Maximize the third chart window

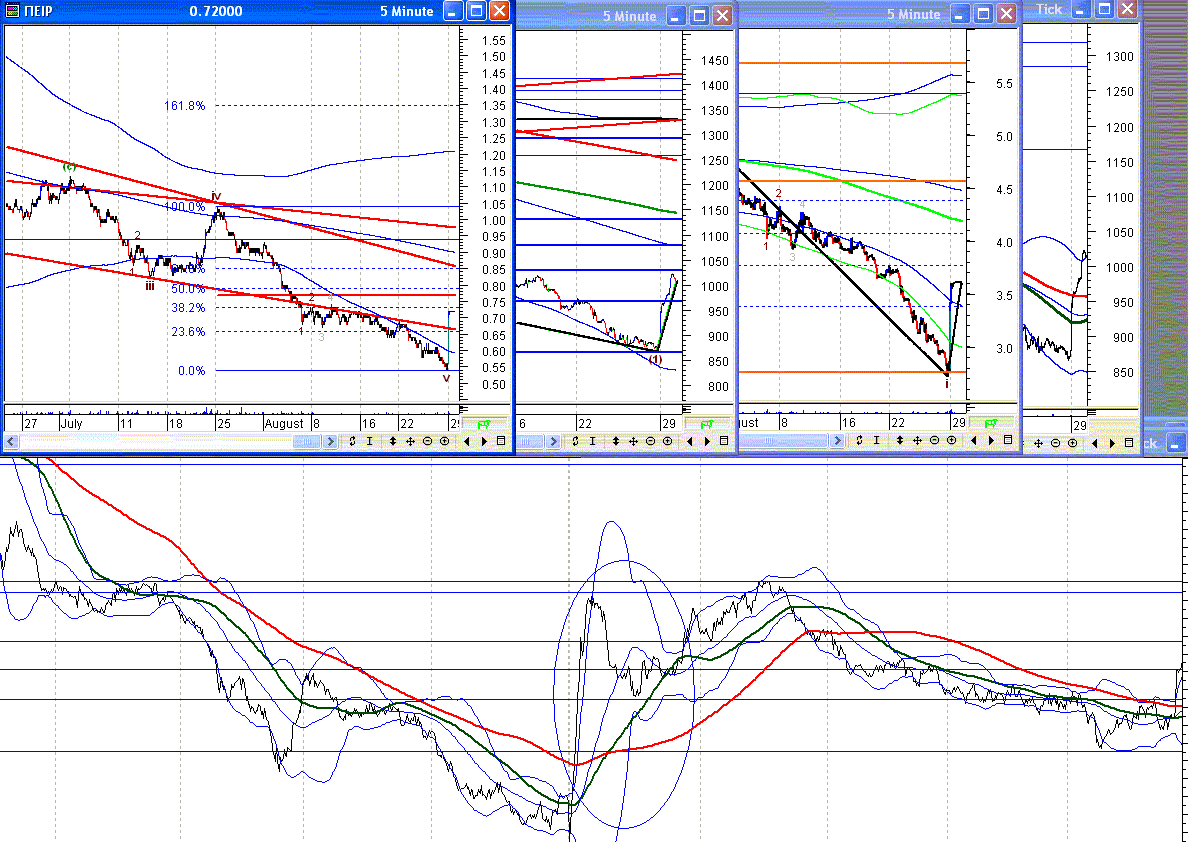click(983, 14)
